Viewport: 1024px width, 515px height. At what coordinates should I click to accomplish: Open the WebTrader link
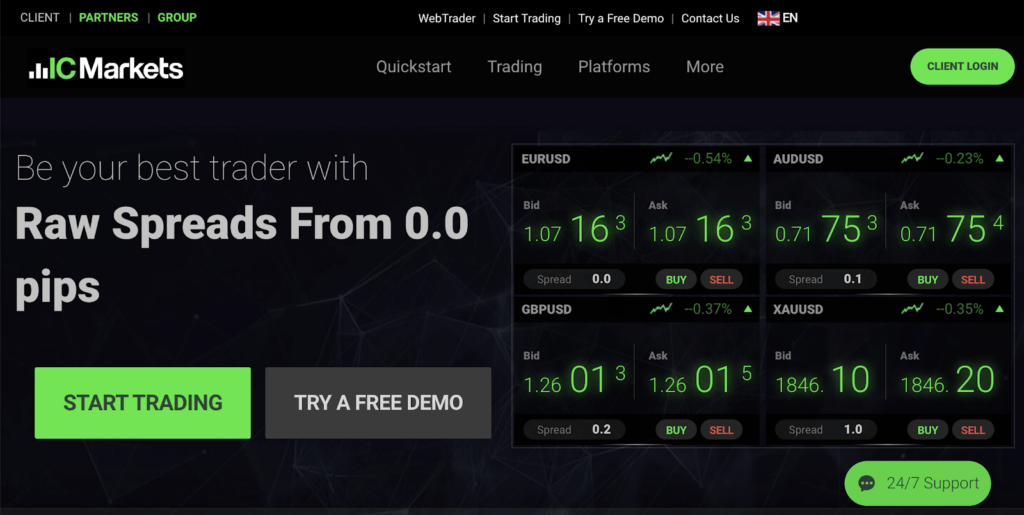(x=447, y=18)
